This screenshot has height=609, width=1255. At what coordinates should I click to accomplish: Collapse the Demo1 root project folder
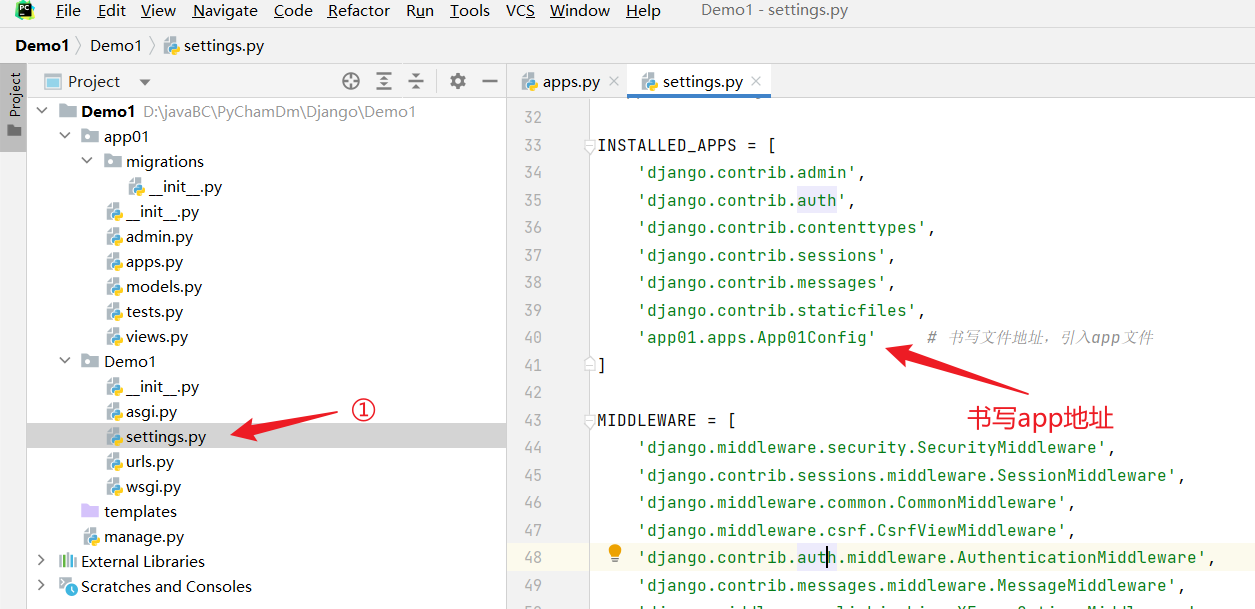click(x=41, y=111)
